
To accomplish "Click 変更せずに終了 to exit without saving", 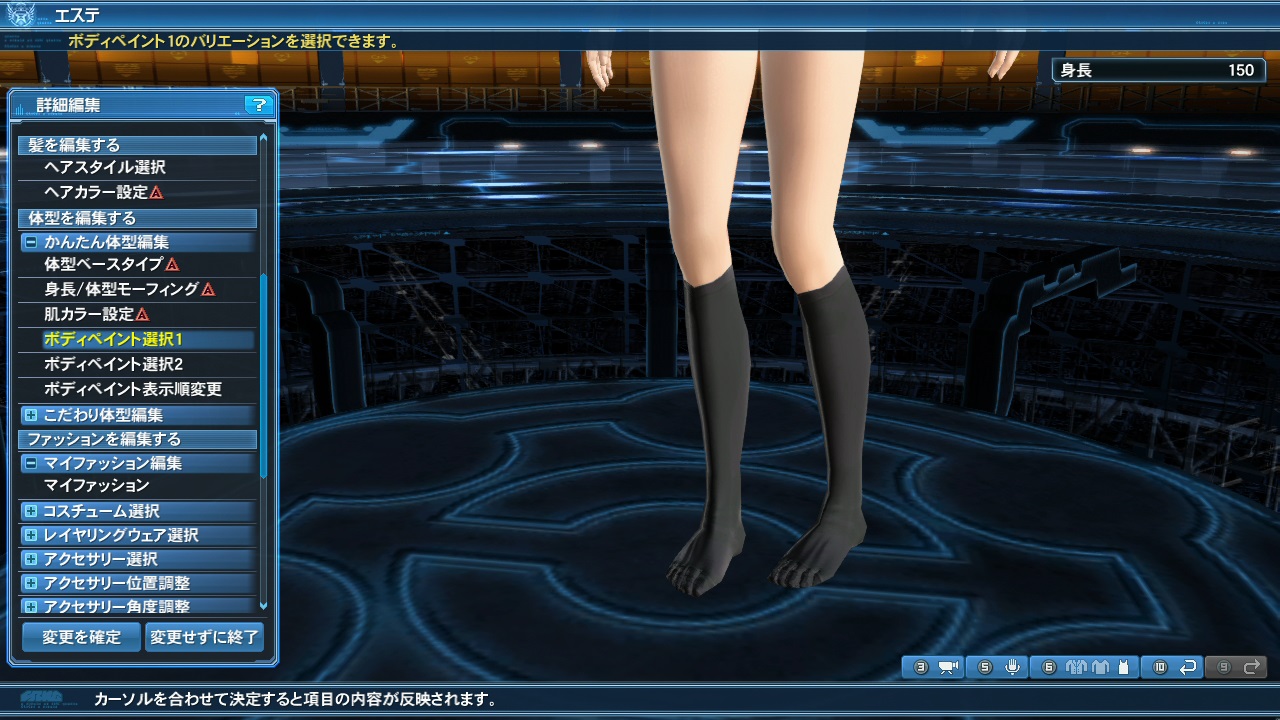I will click(205, 637).
